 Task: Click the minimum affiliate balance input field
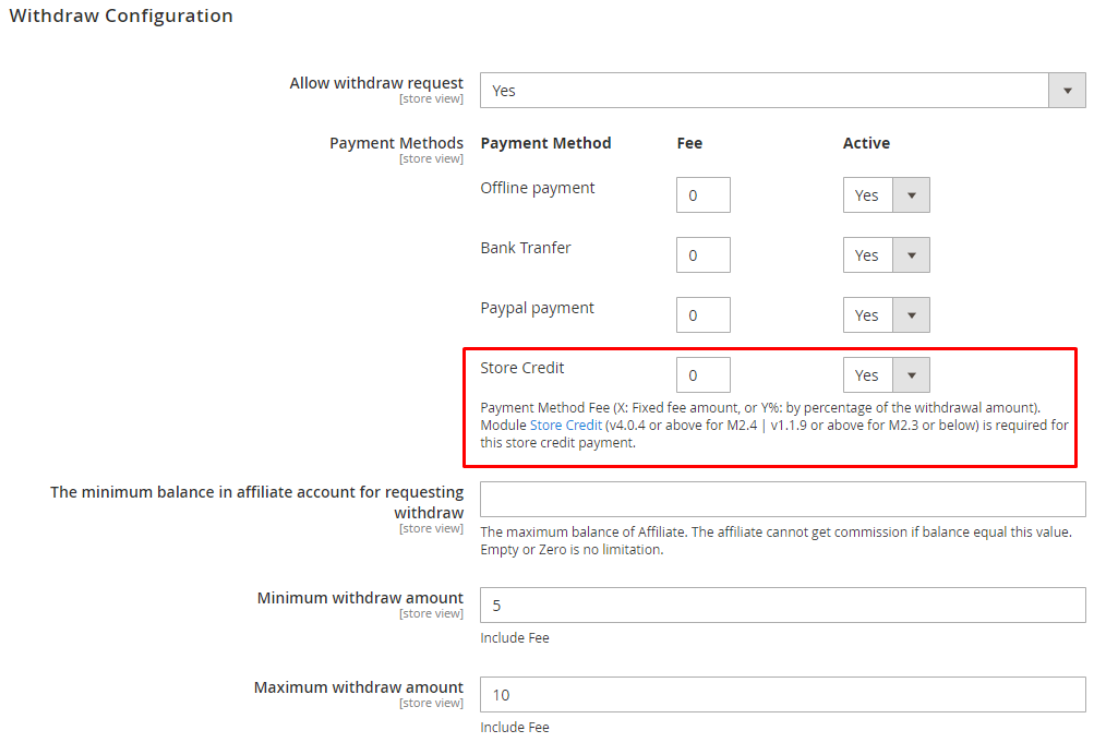point(782,499)
